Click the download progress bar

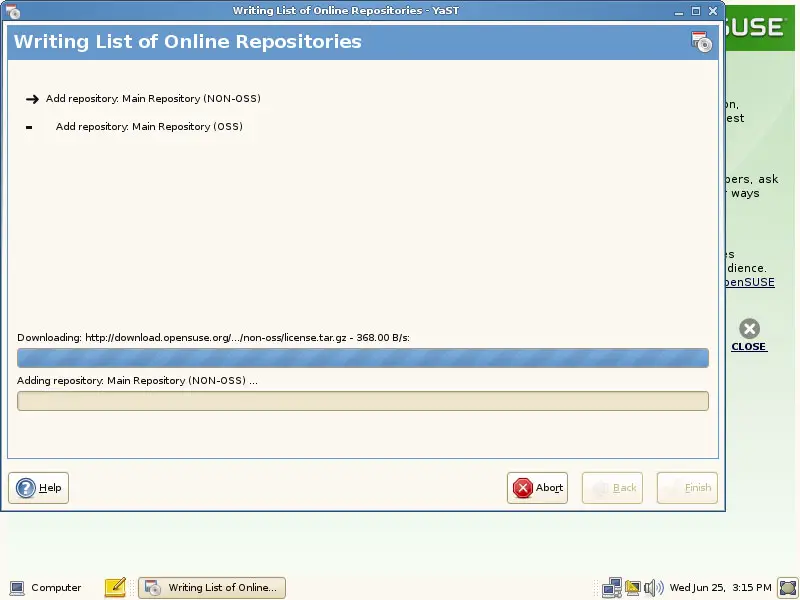363,358
